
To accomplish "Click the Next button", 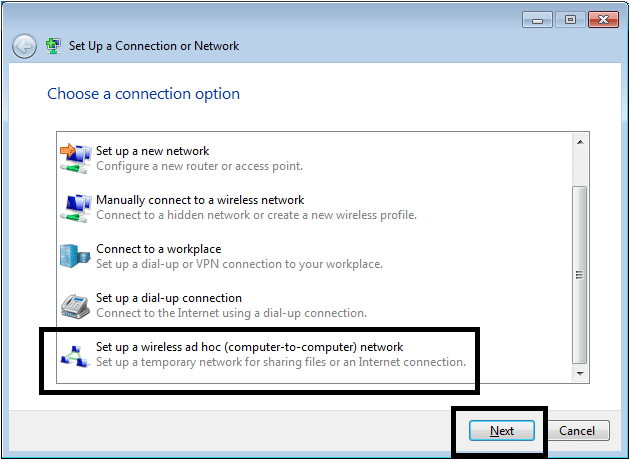I will click(502, 431).
